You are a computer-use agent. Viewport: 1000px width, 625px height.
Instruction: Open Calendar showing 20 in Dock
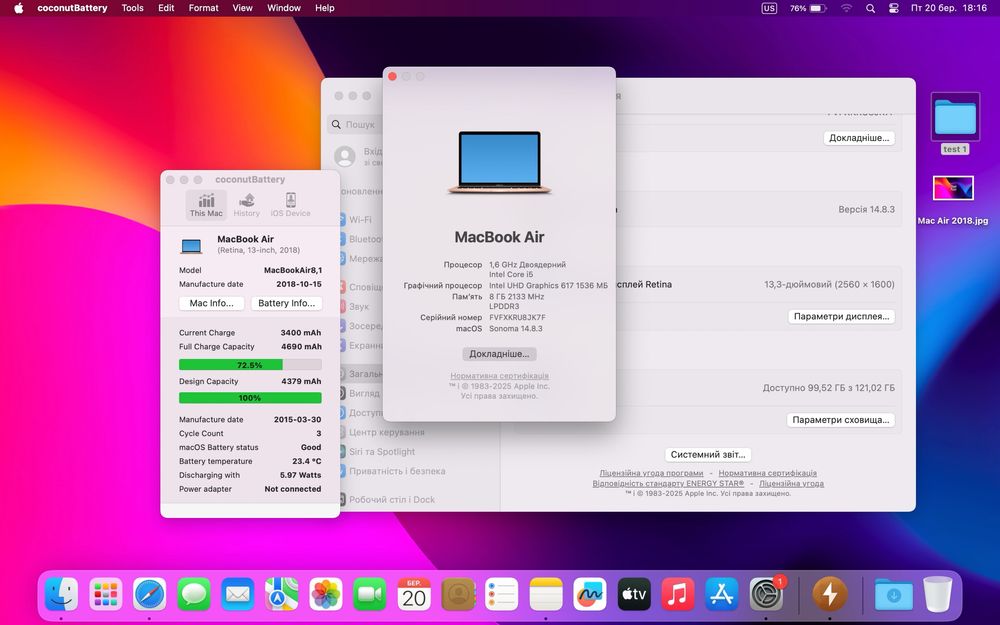414,594
